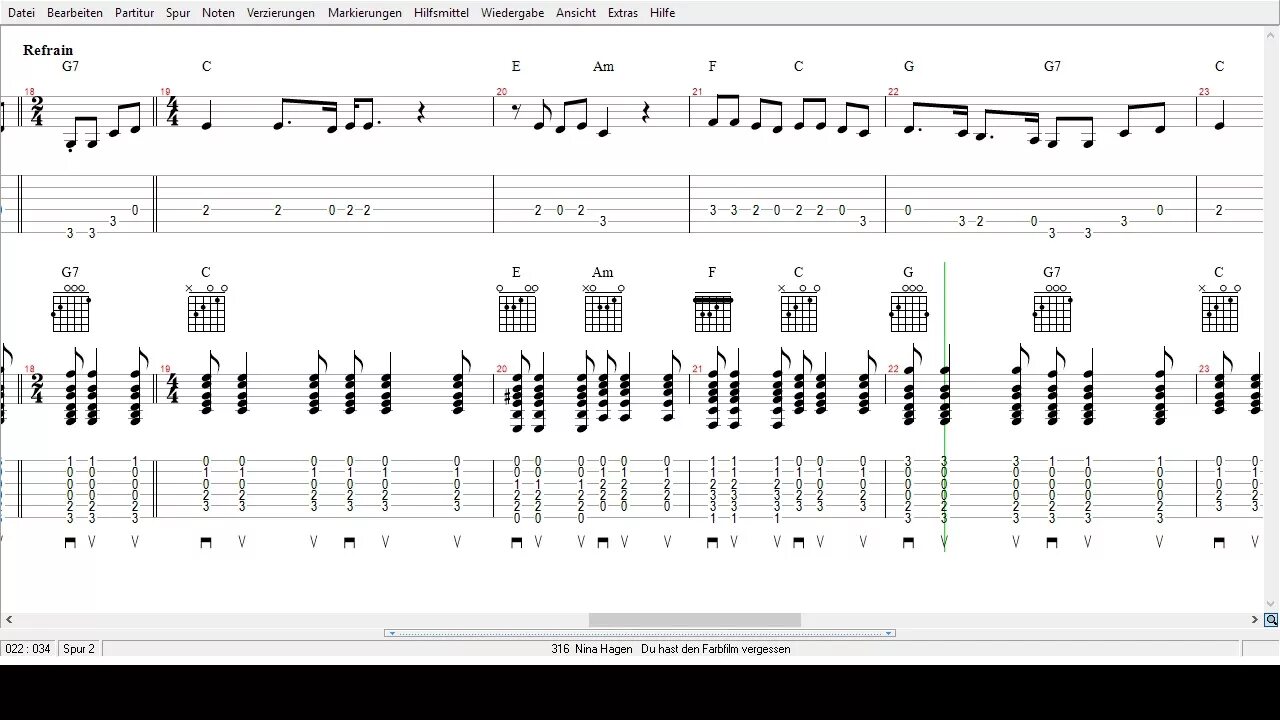
Task: Open the Verzierungen menu
Action: [x=281, y=13]
